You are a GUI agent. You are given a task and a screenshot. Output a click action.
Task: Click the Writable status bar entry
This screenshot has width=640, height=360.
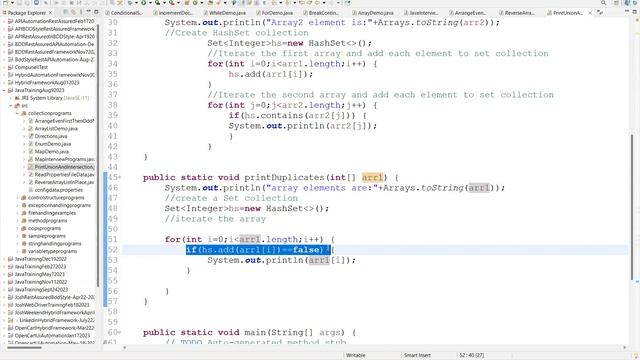(356, 356)
